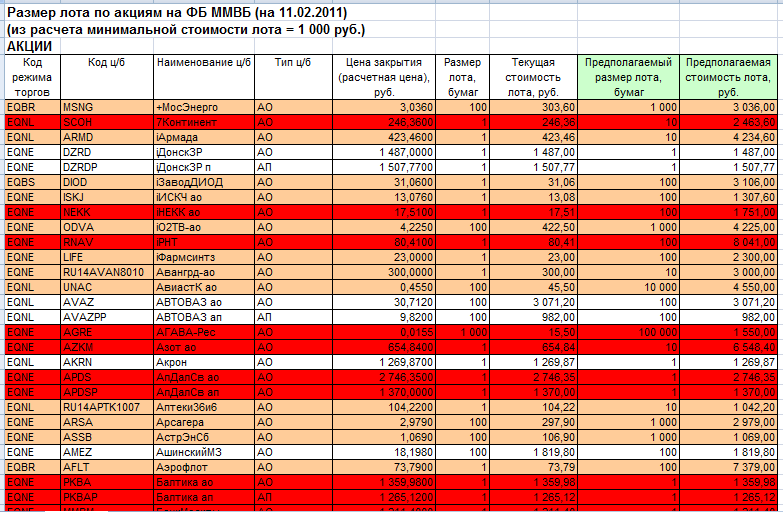Select value '3 036,00' in the MSNG row
Viewport: 783px width, 512px height.
(728, 107)
